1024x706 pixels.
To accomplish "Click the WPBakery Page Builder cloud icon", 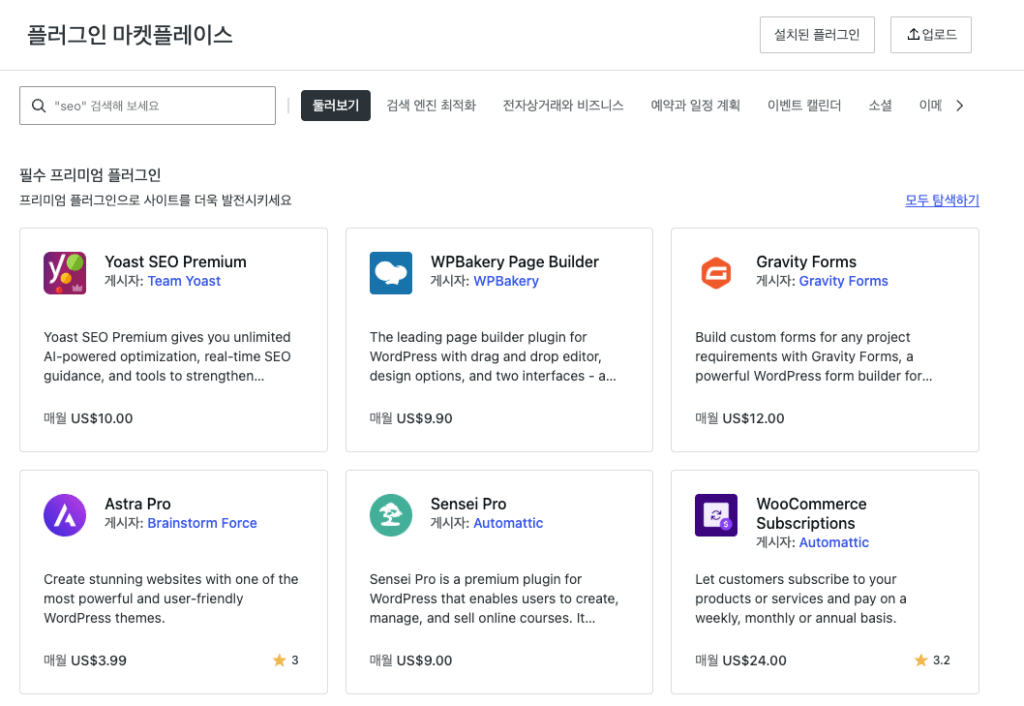I will (x=391, y=273).
